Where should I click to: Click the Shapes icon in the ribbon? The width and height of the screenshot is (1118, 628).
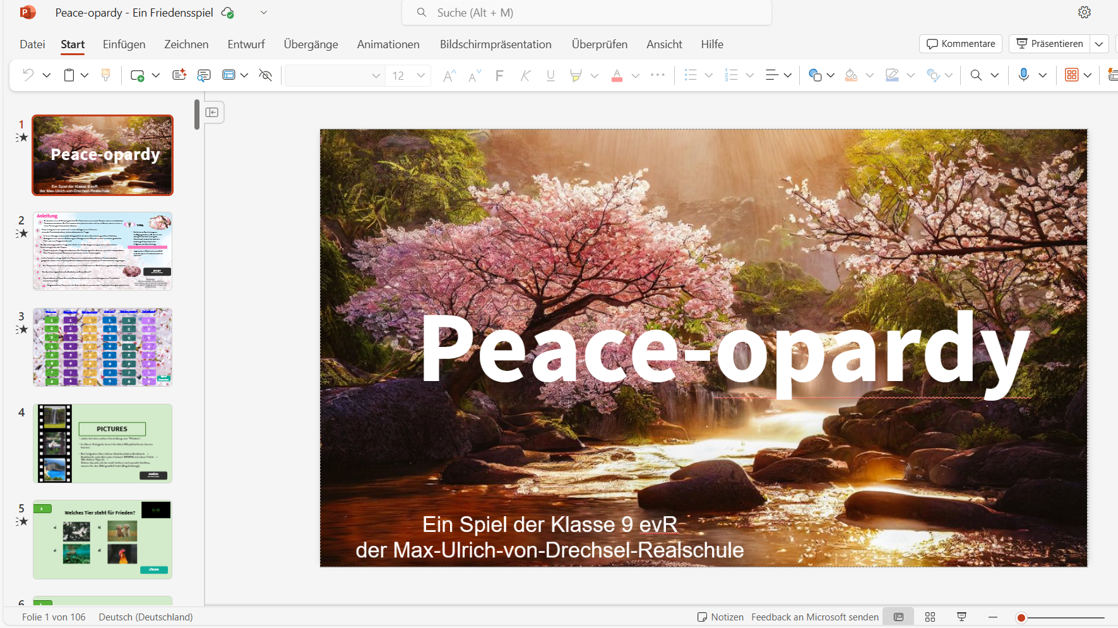click(815, 76)
